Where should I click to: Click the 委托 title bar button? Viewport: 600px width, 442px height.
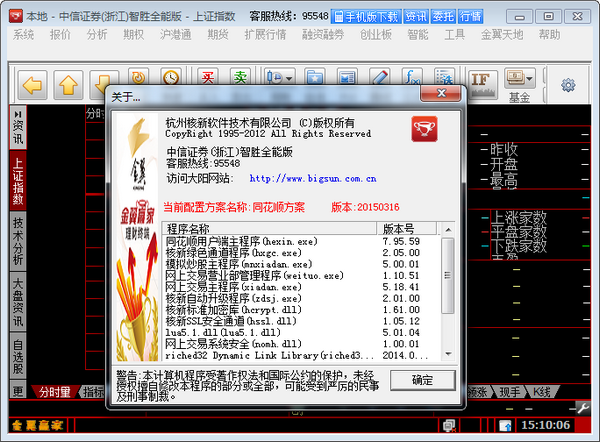click(443, 16)
